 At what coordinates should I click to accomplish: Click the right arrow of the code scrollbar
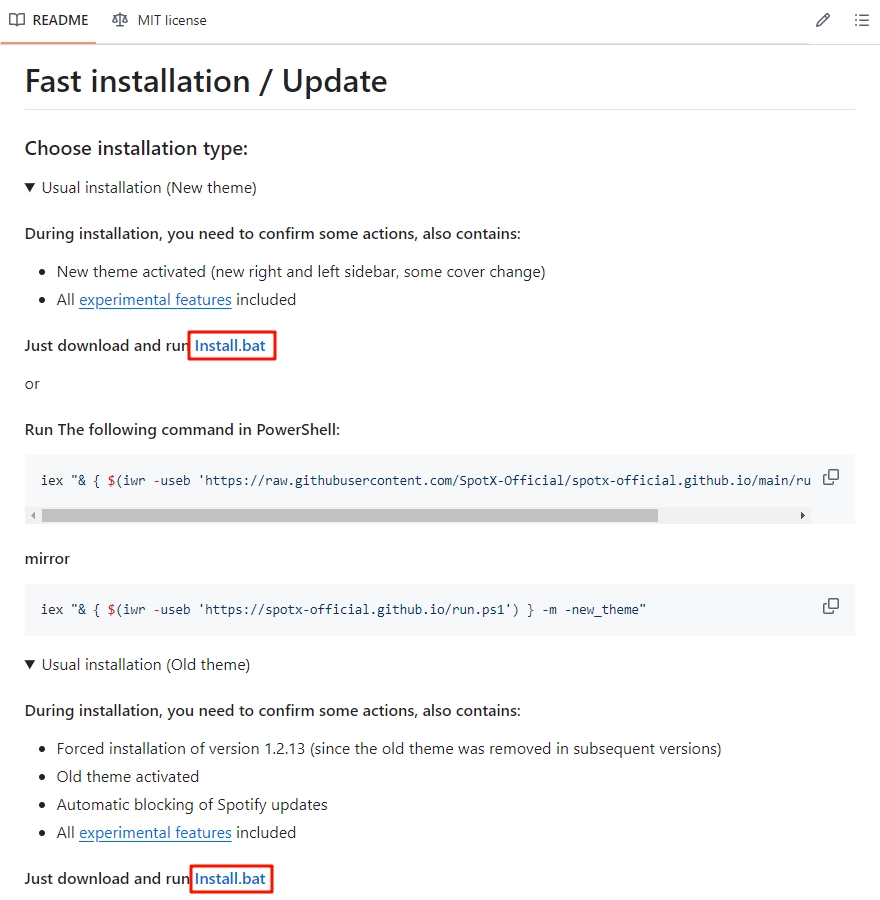coord(802,516)
